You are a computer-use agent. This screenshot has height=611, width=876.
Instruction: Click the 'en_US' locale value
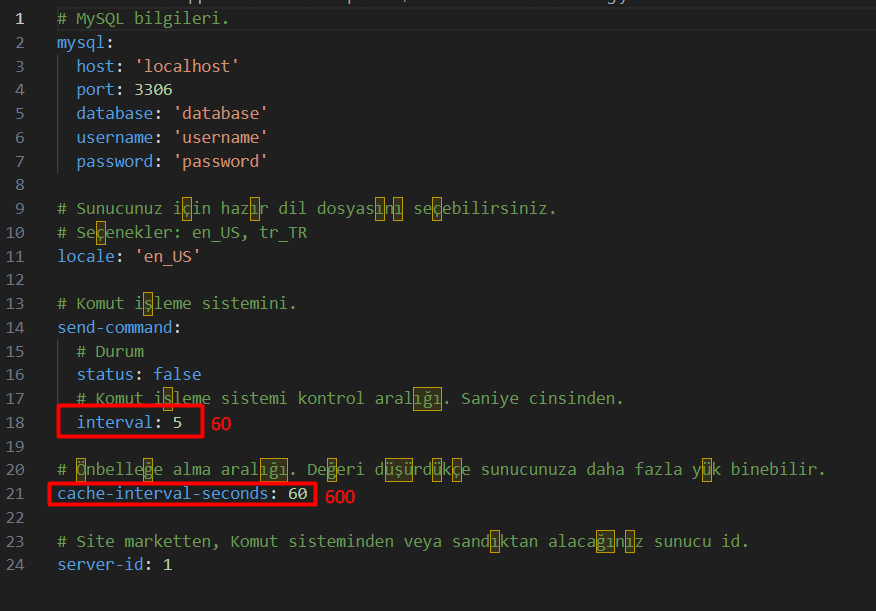[168, 257]
